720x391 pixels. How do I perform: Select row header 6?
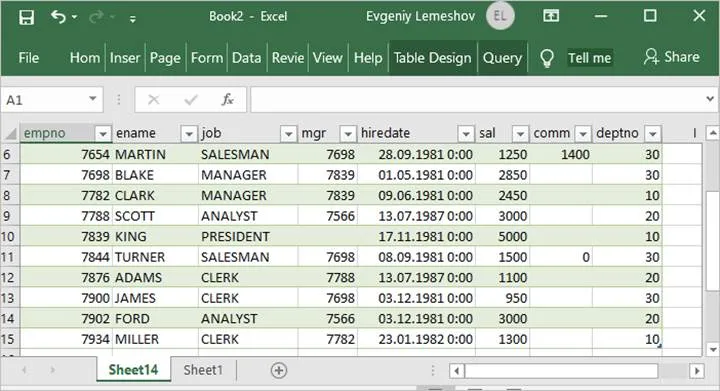point(9,154)
